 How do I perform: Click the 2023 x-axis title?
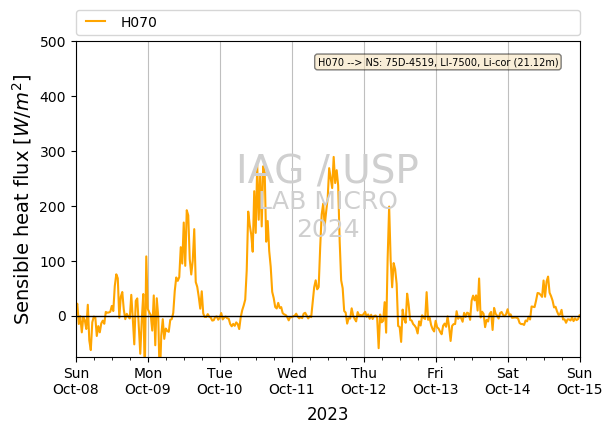click(327, 414)
